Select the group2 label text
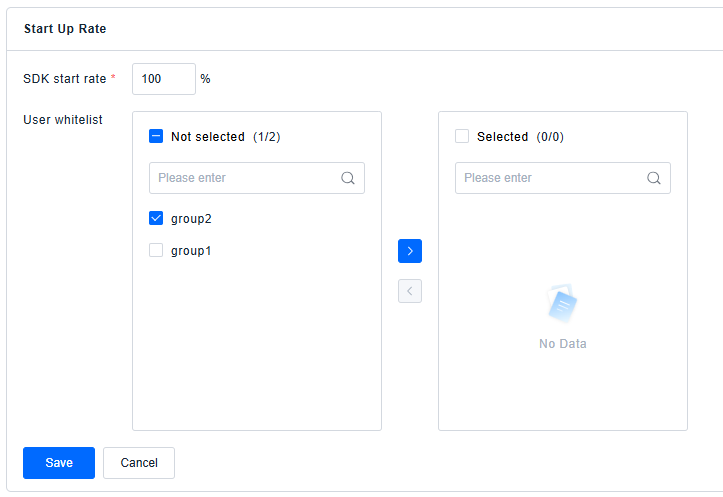The width and height of the screenshot is (723, 497). point(191,218)
